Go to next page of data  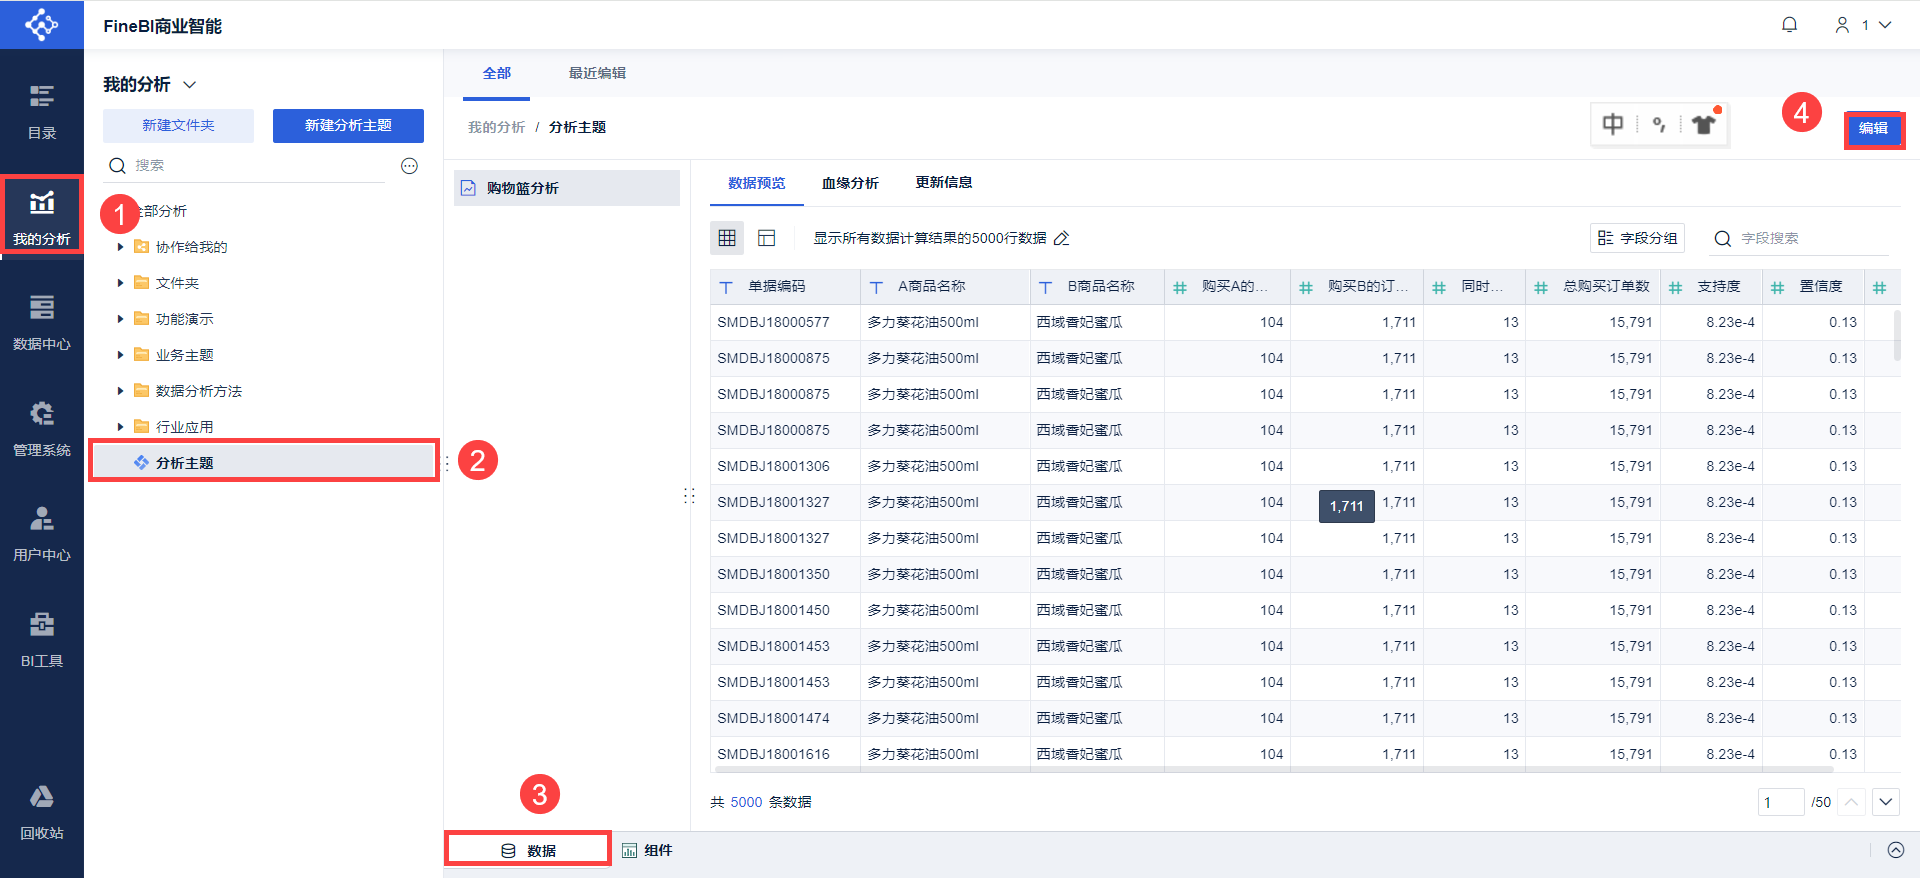coord(1885,802)
